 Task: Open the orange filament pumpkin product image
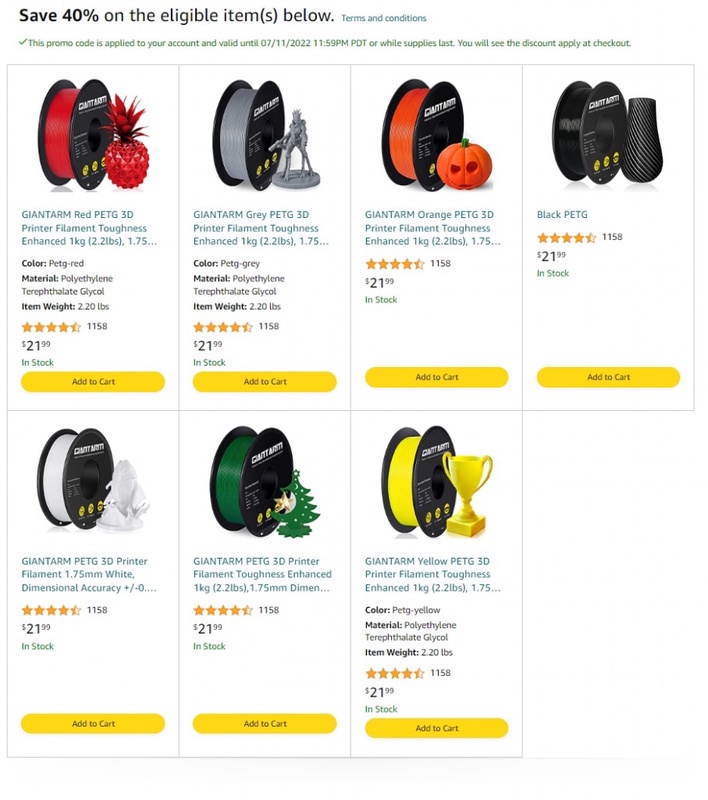(437, 135)
